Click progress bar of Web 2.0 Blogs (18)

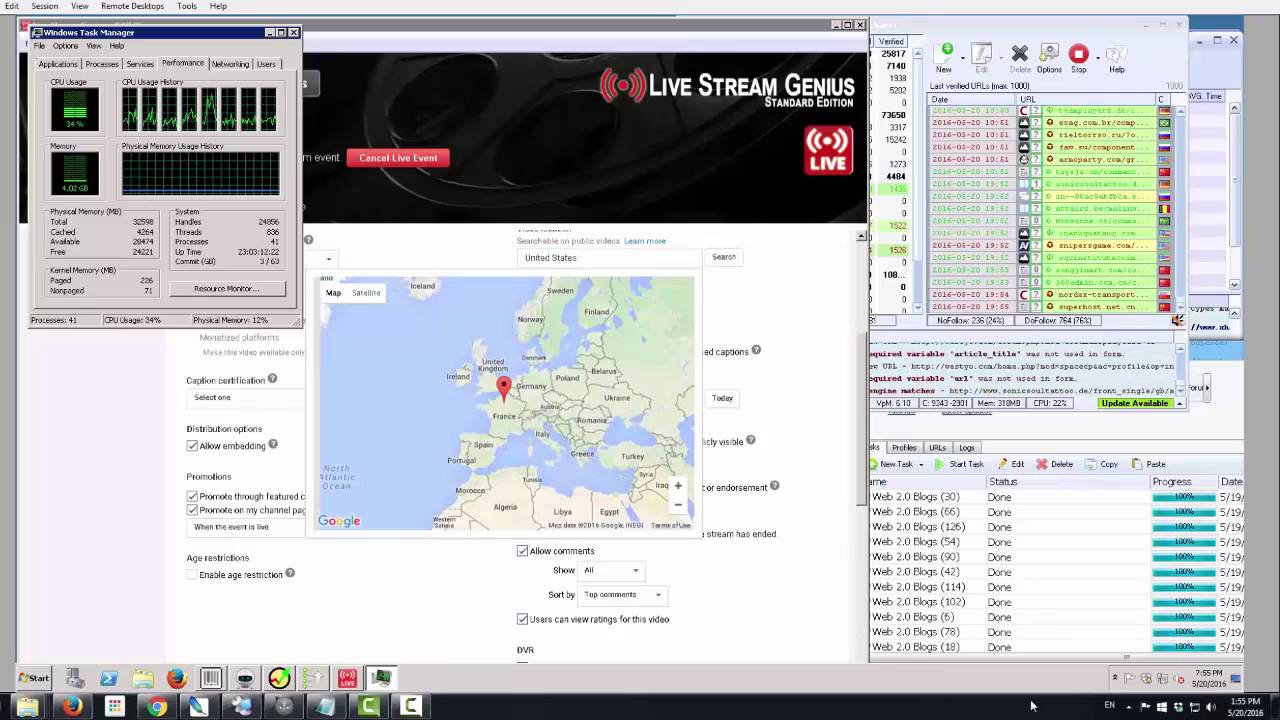(x=1184, y=647)
